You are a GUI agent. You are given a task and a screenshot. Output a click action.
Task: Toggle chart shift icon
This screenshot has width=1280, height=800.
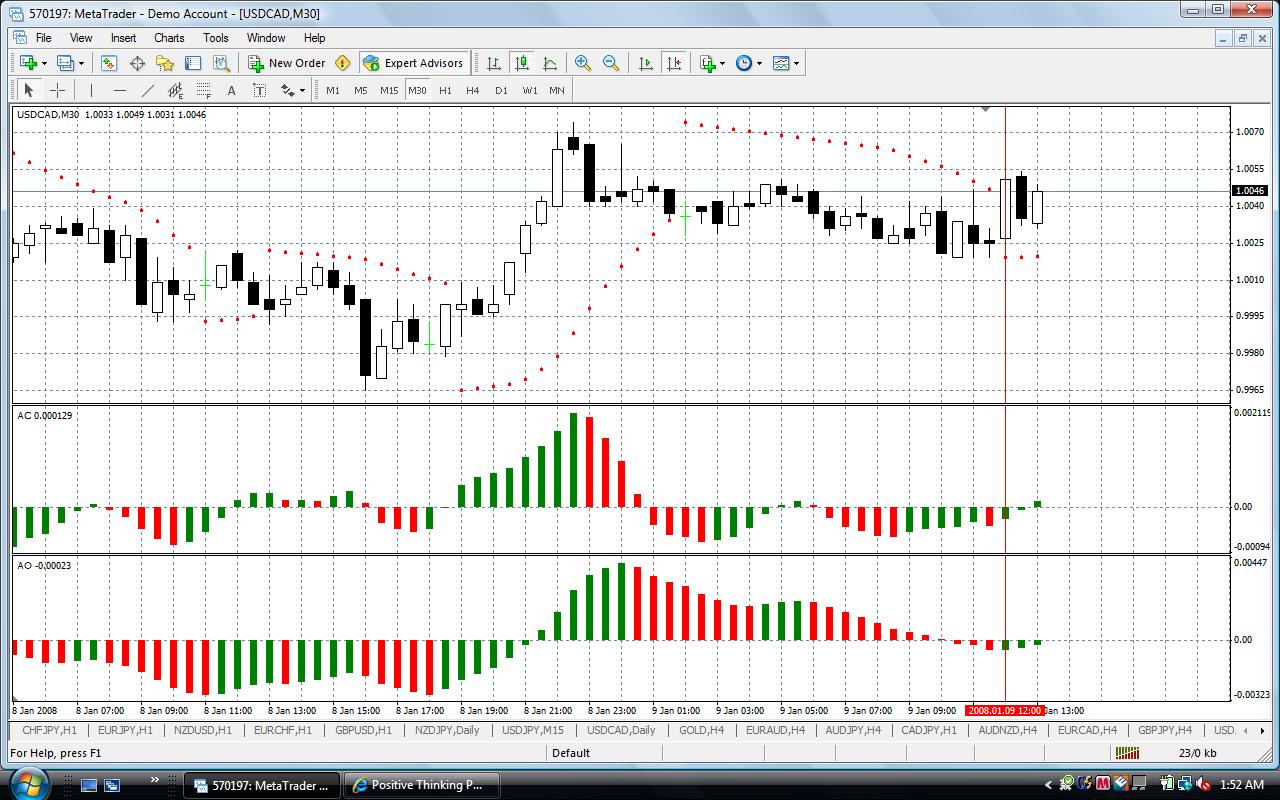(674, 63)
